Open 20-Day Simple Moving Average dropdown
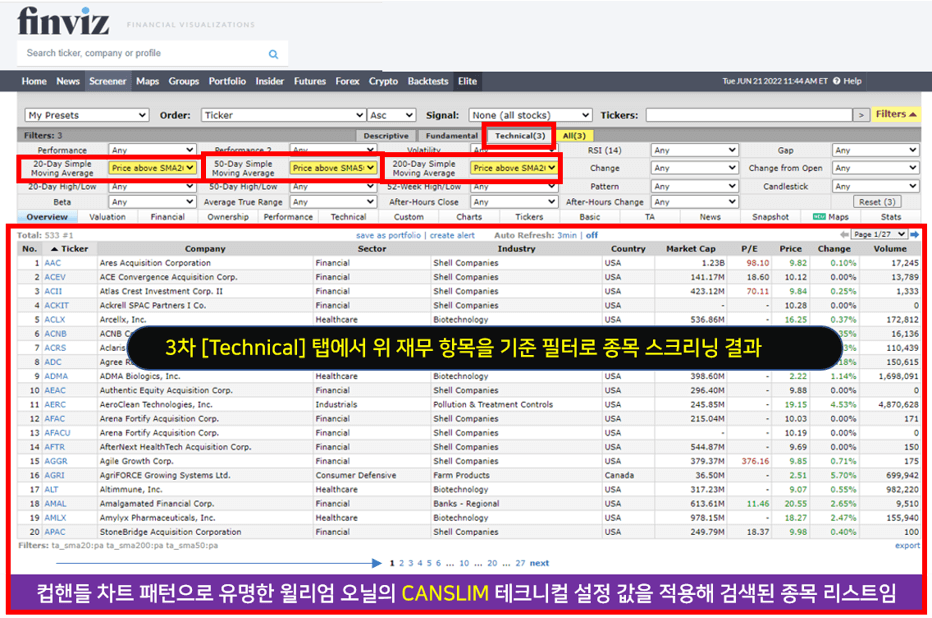The height and width of the screenshot is (618, 932). (152, 168)
